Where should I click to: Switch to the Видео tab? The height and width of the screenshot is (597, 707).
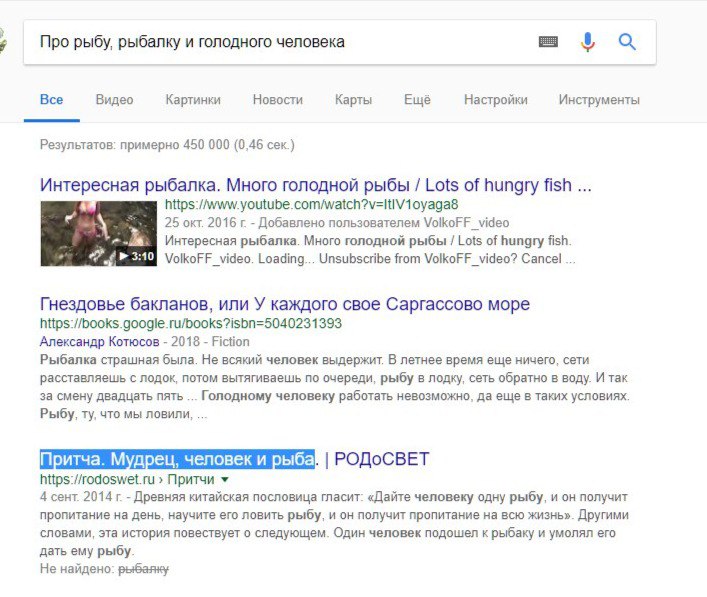[115, 100]
